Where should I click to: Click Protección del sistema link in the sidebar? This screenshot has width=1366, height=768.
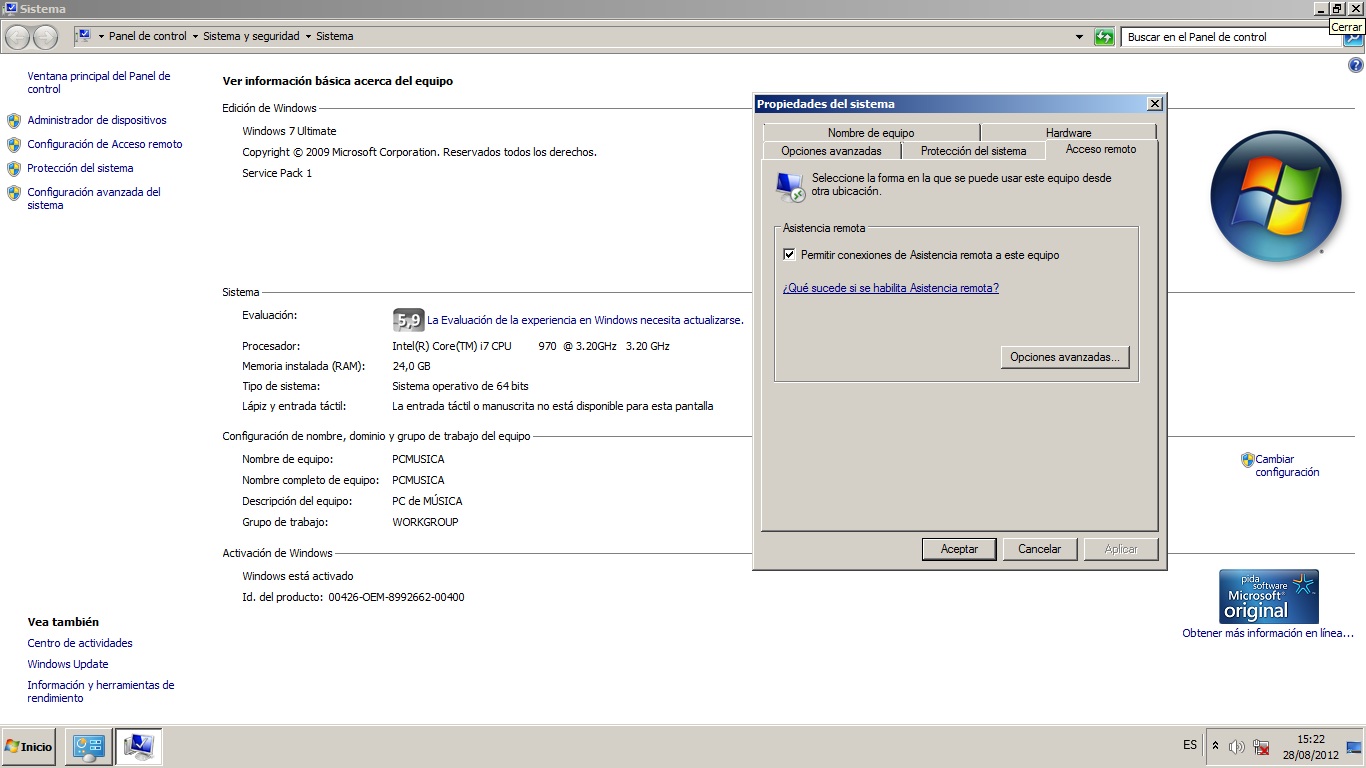coord(80,168)
